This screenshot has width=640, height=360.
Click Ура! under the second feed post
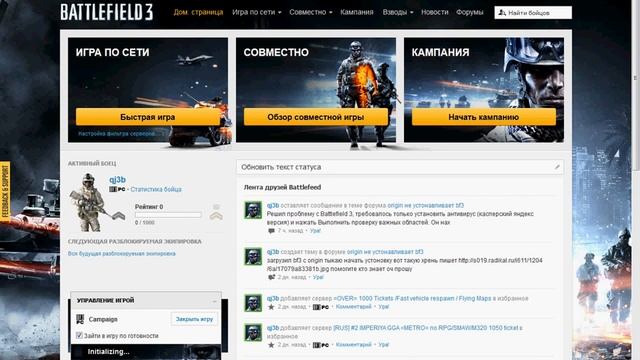[x=318, y=277]
